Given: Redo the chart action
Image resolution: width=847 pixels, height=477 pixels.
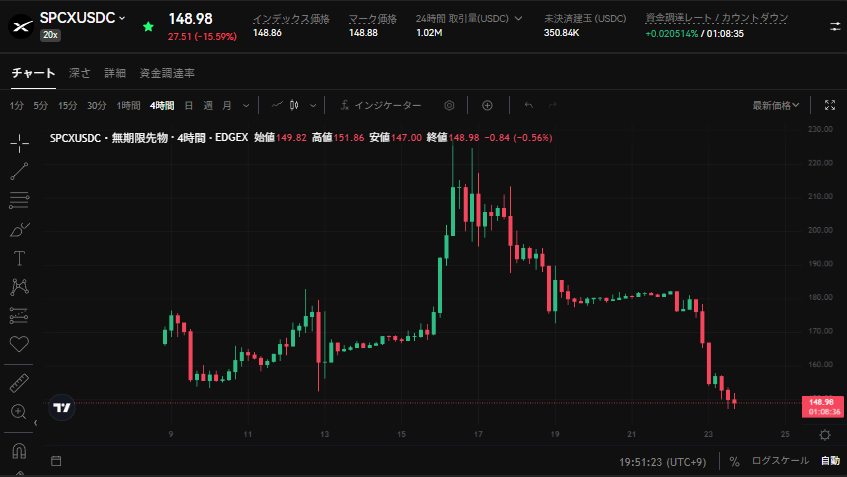Looking at the screenshot, I should (552, 105).
